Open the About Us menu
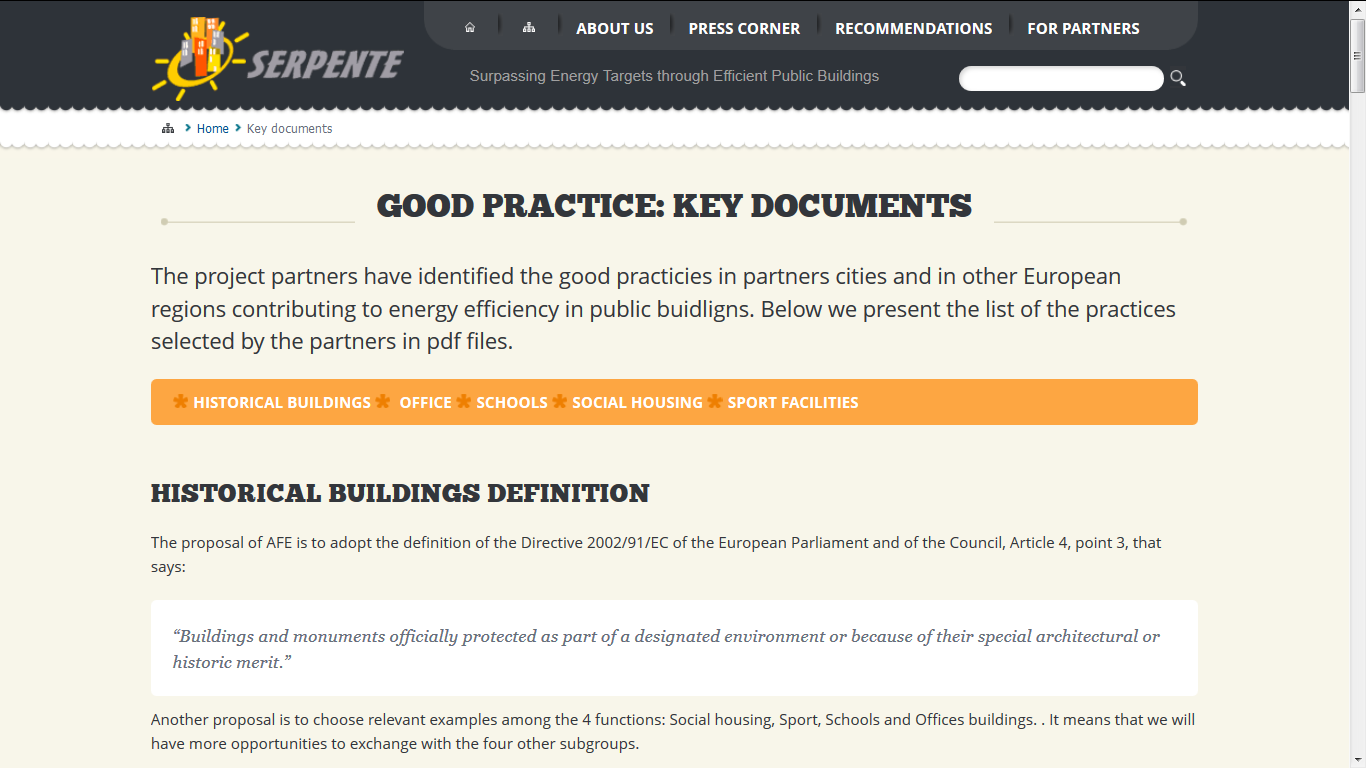Screen dimensions: 1366x768 [615, 29]
